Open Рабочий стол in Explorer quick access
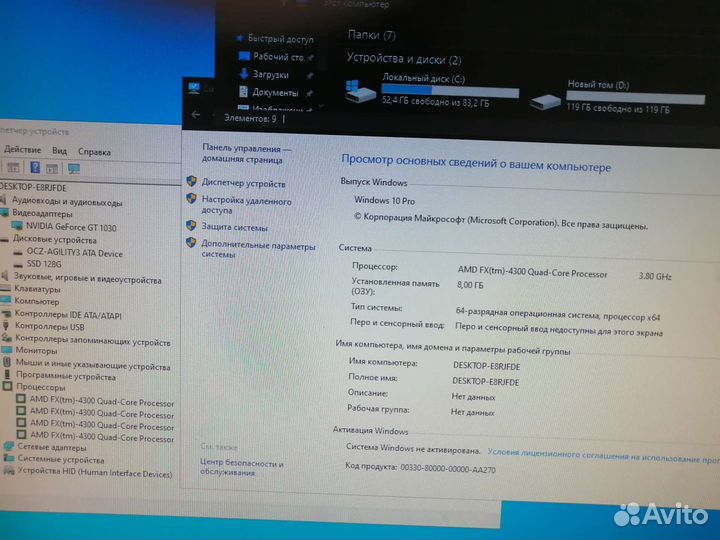Screen dimensions: 720x540 click(278, 57)
